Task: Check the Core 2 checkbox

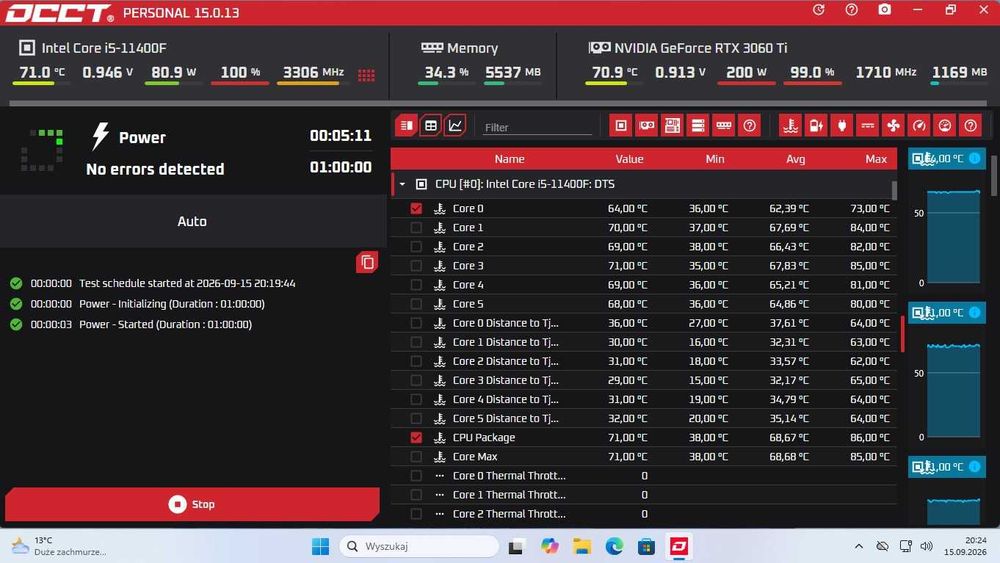Action: 416,247
